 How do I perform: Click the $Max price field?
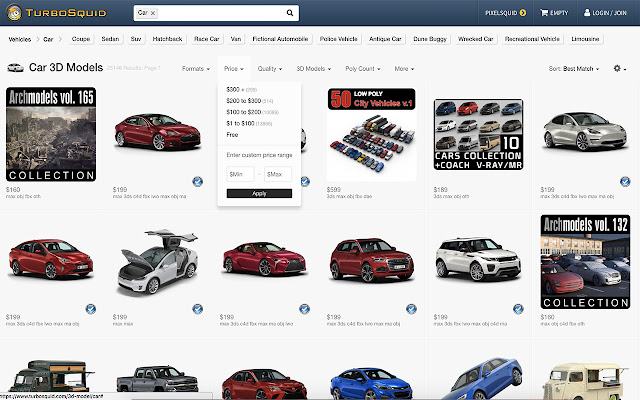coord(278,174)
